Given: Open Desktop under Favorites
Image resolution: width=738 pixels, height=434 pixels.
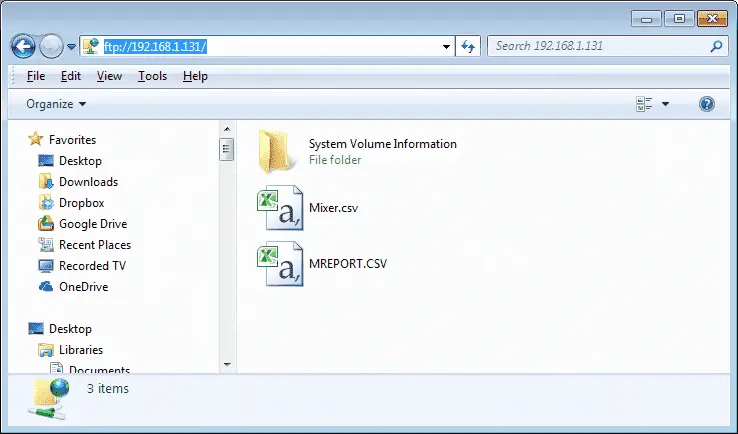Looking at the screenshot, I should coord(80,161).
